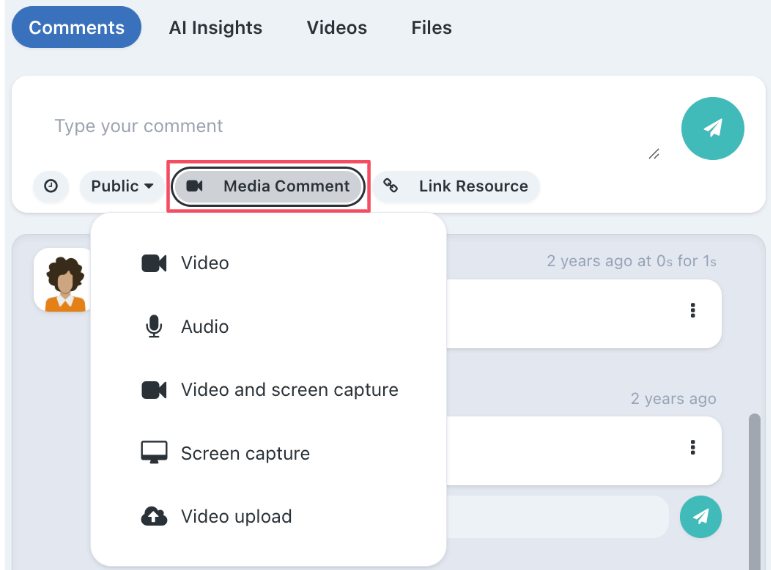The image size is (771, 570).
Task: Click the microphone icon beside Audio
Action: pyautogui.click(x=153, y=327)
